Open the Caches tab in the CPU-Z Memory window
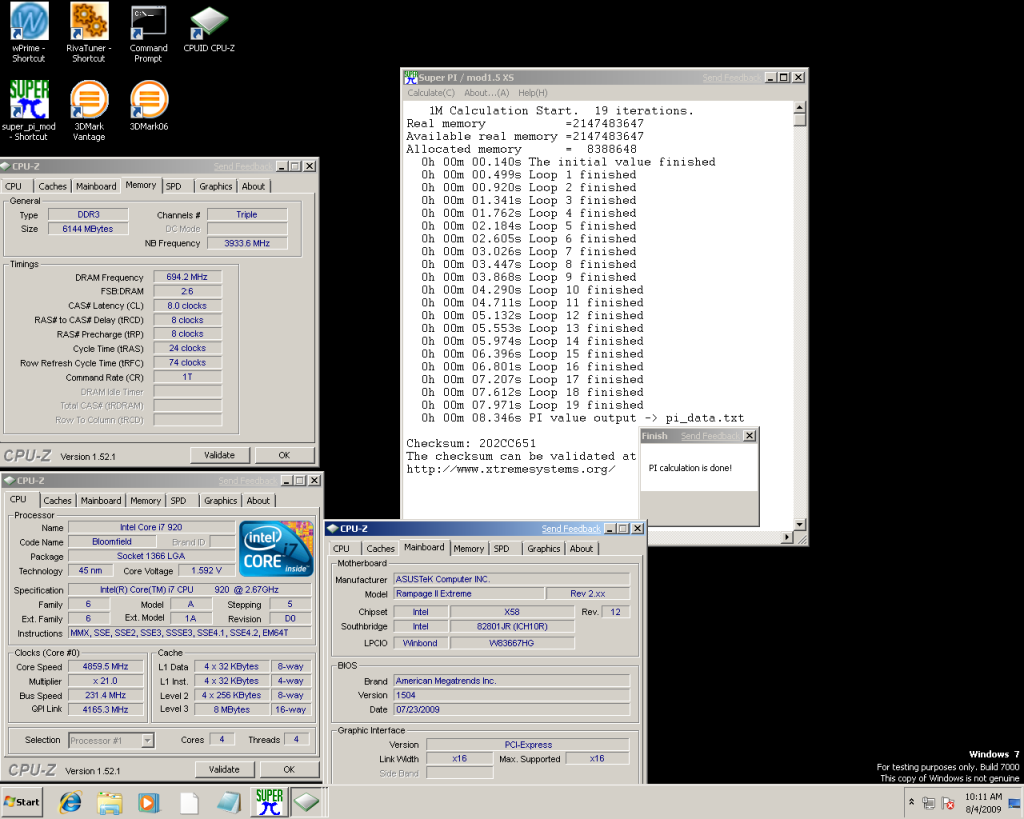The height and width of the screenshot is (819, 1024). pos(52,186)
